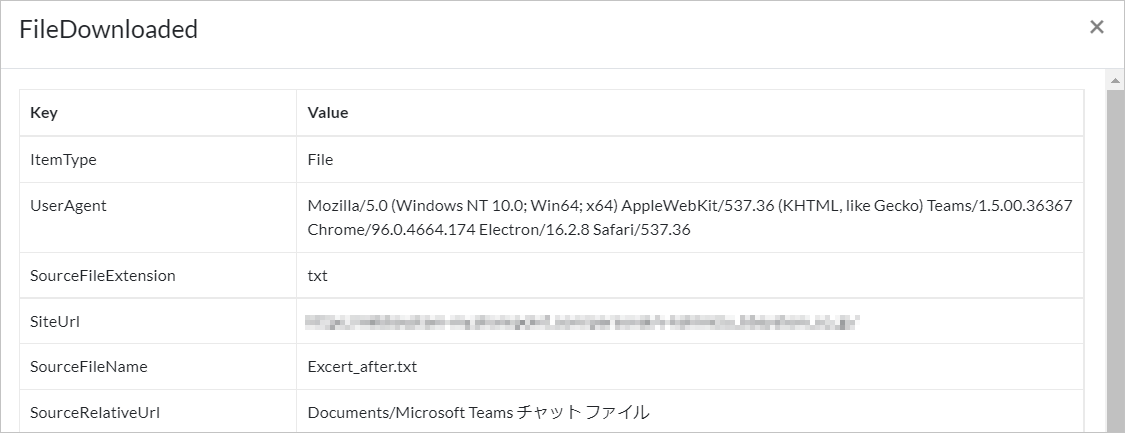Click the scrollbar up arrow
This screenshot has height=433, width=1125.
[x=1115, y=80]
